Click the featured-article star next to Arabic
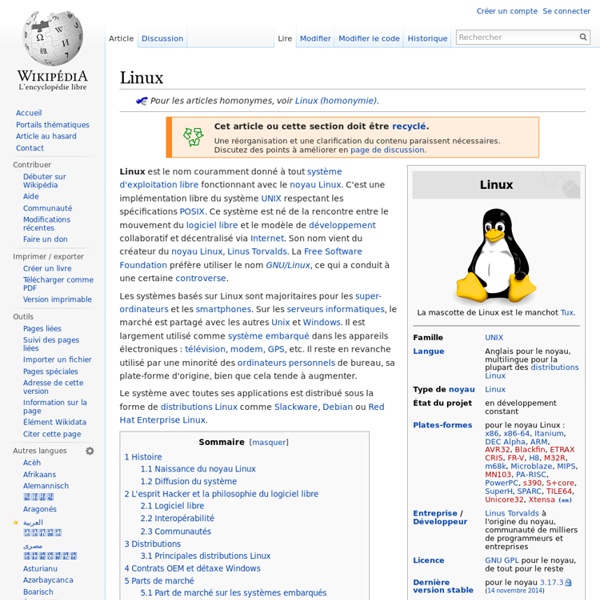This screenshot has height=600, width=600. (16, 522)
